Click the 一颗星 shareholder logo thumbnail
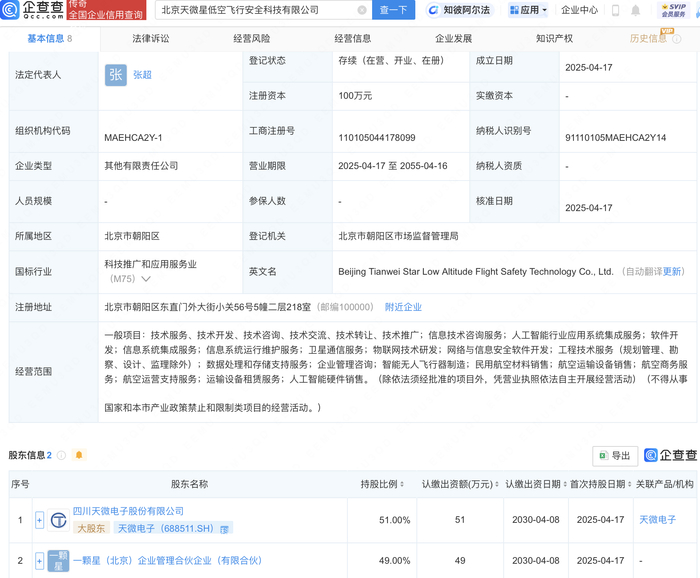700x578 pixels. coord(59,561)
